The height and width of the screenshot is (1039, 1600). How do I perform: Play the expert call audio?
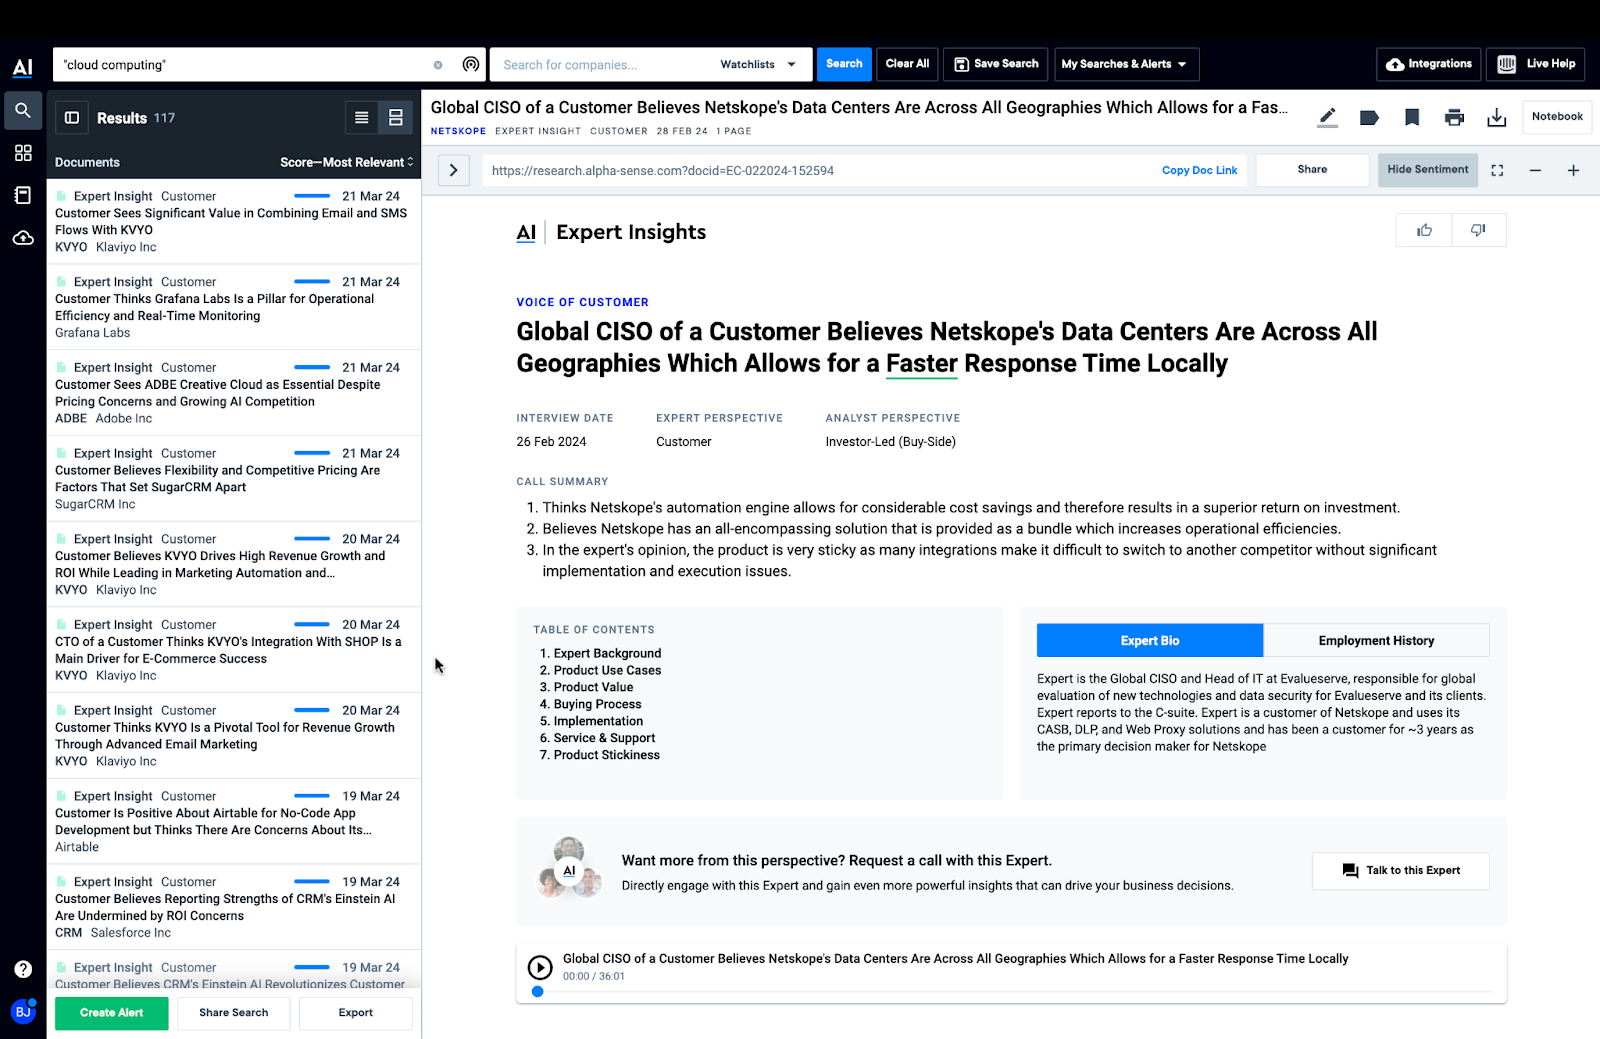click(x=540, y=967)
